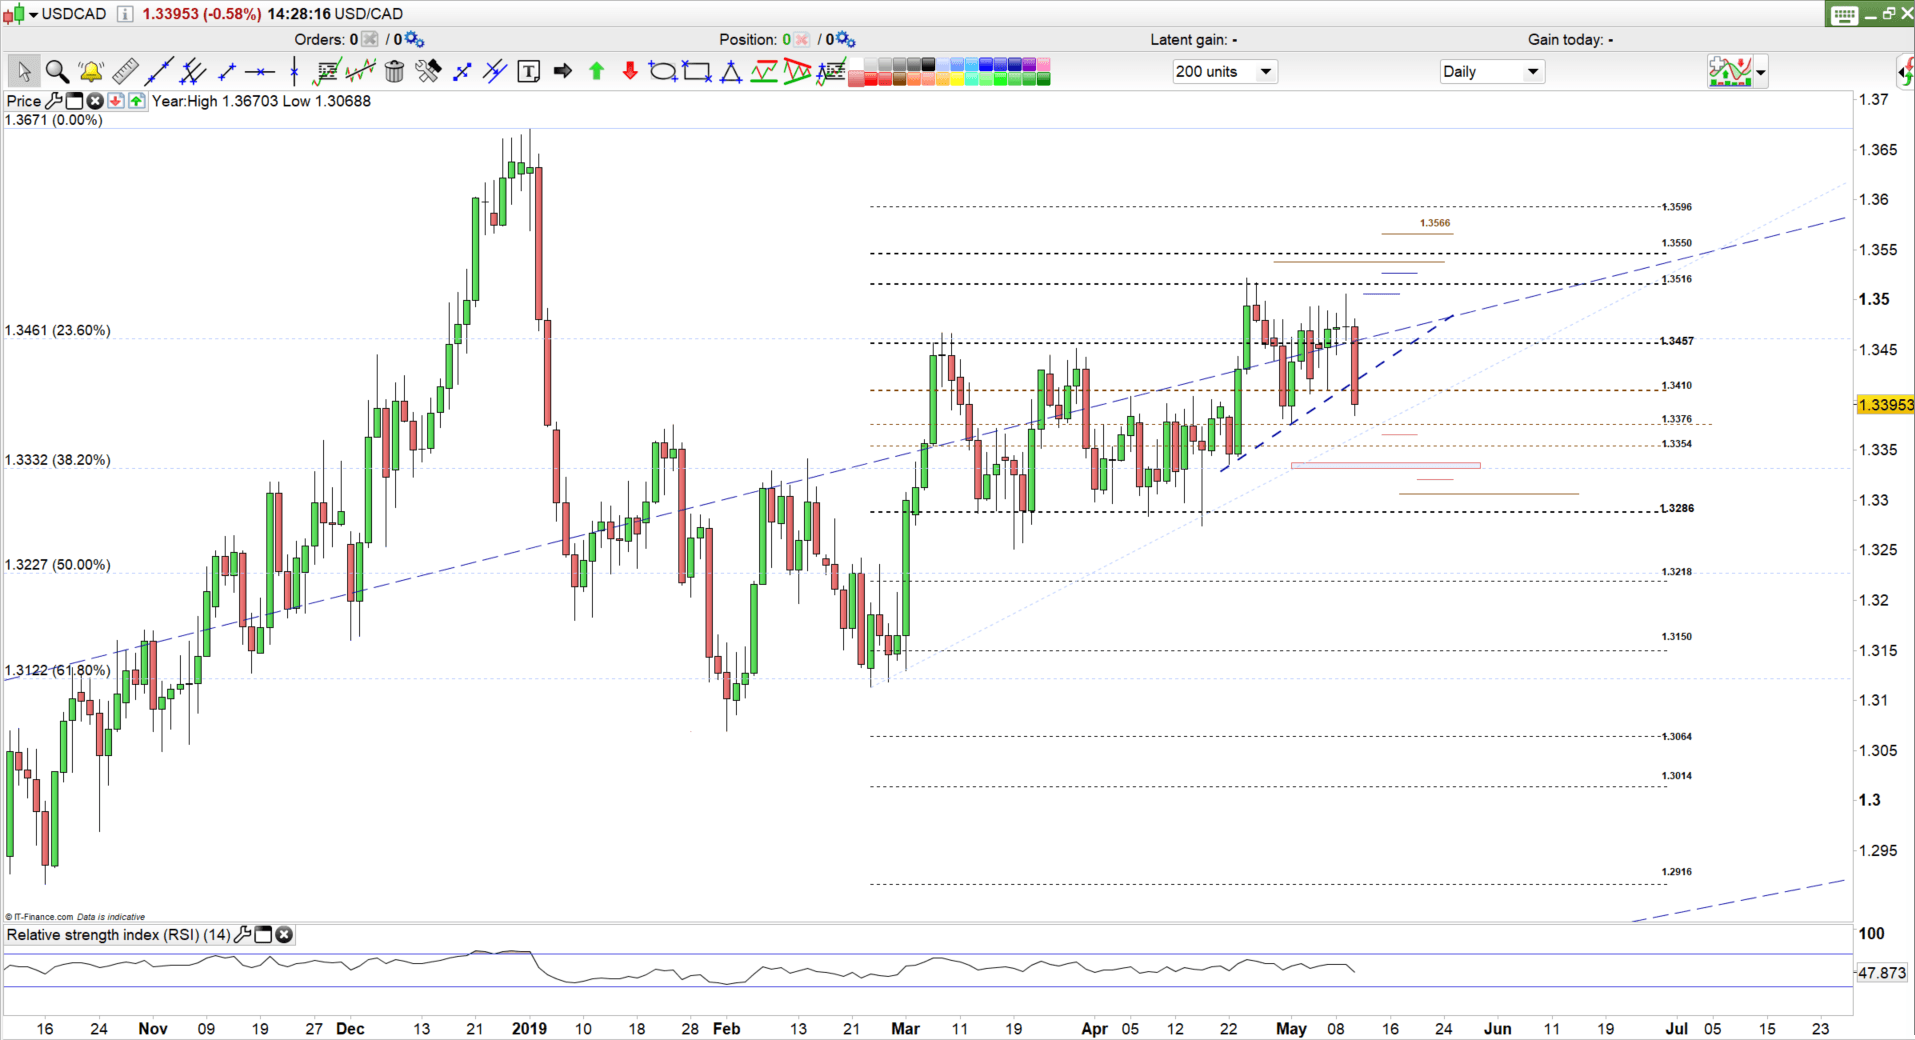
Task: Insert a red down arrow marker
Action: pos(630,71)
